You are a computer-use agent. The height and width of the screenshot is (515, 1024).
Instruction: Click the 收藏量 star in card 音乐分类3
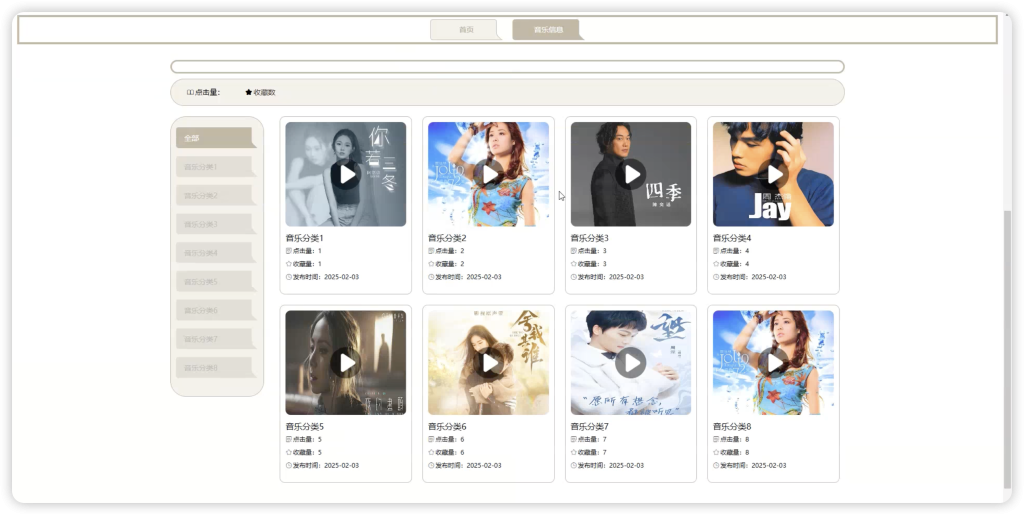click(574, 264)
